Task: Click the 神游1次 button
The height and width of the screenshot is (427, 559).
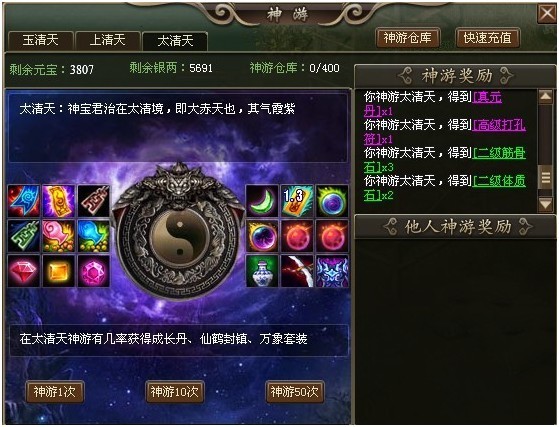Action: 55,392
